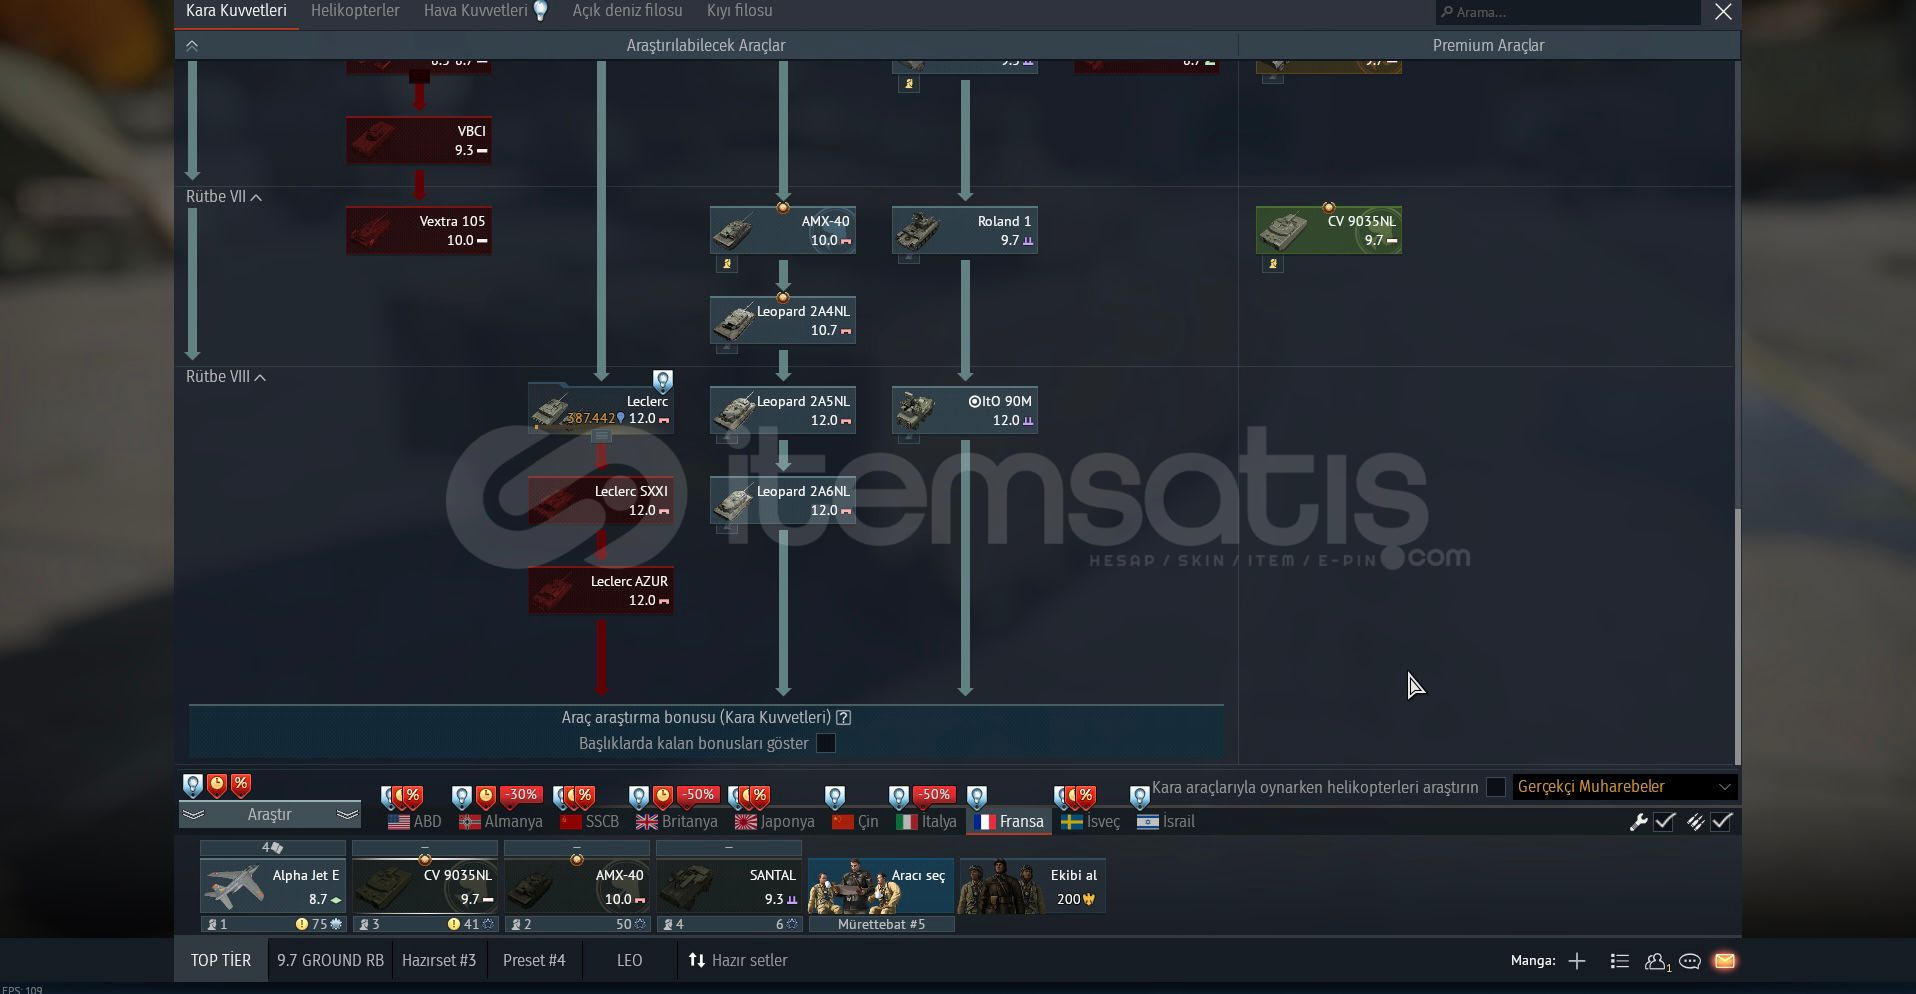Click the crew icon under the AMX-40 card
This screenshot has height=994, width=1916.
point(727,265)
